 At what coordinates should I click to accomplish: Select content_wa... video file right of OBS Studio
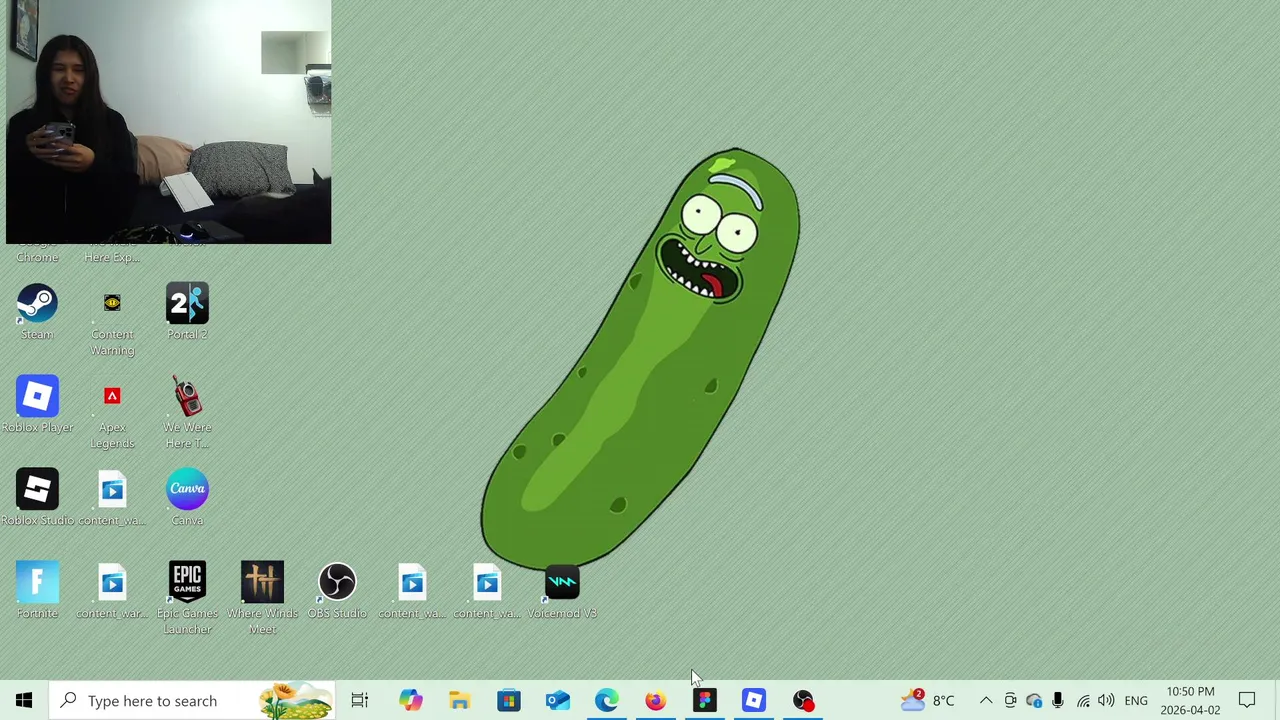tap(412, 591)
